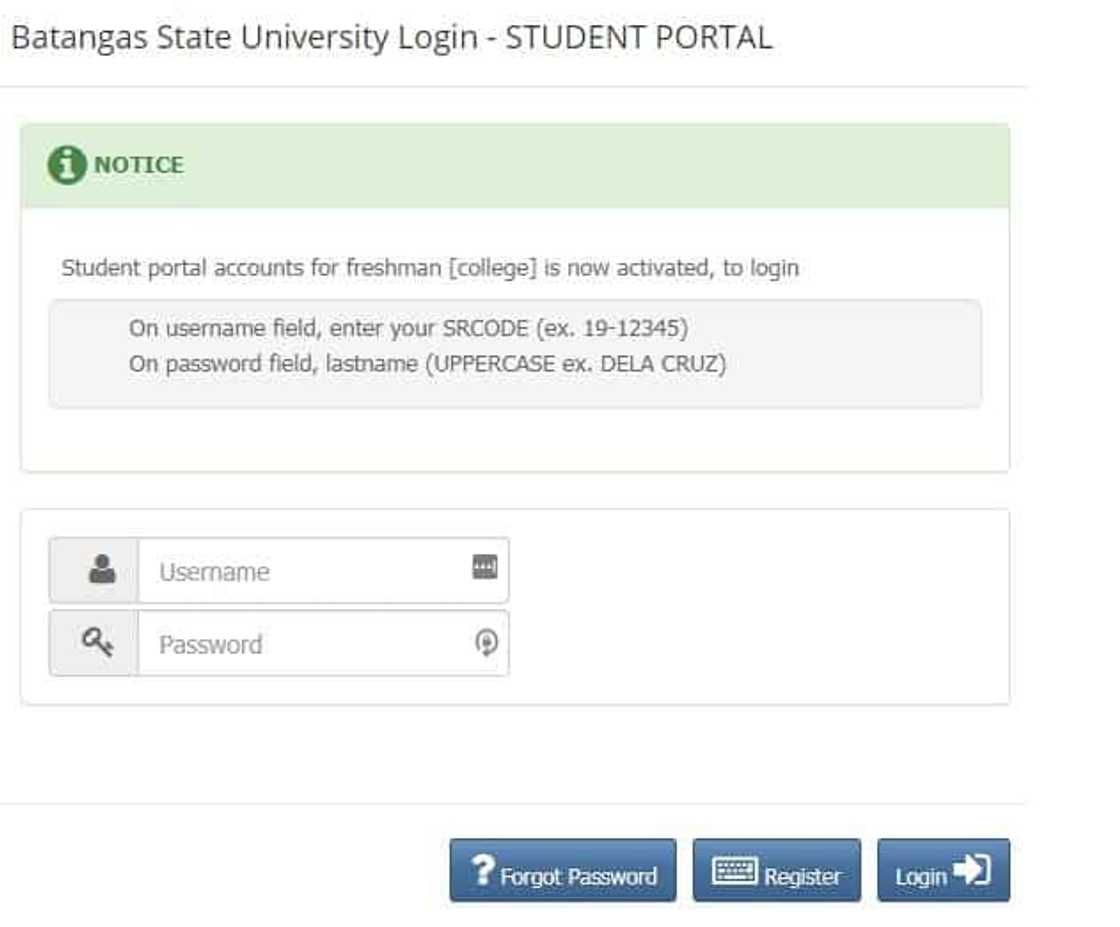Viewport: 1120px width, 927px height.
Task: Click the freshman accounts activated notice sentence
Action: click(x=430, y=268)
